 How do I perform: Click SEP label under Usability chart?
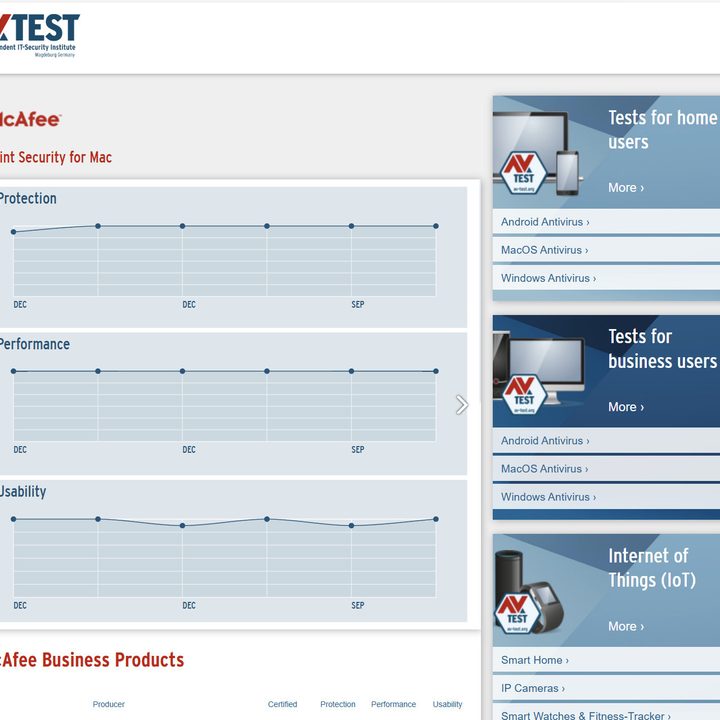coord(358,605)
